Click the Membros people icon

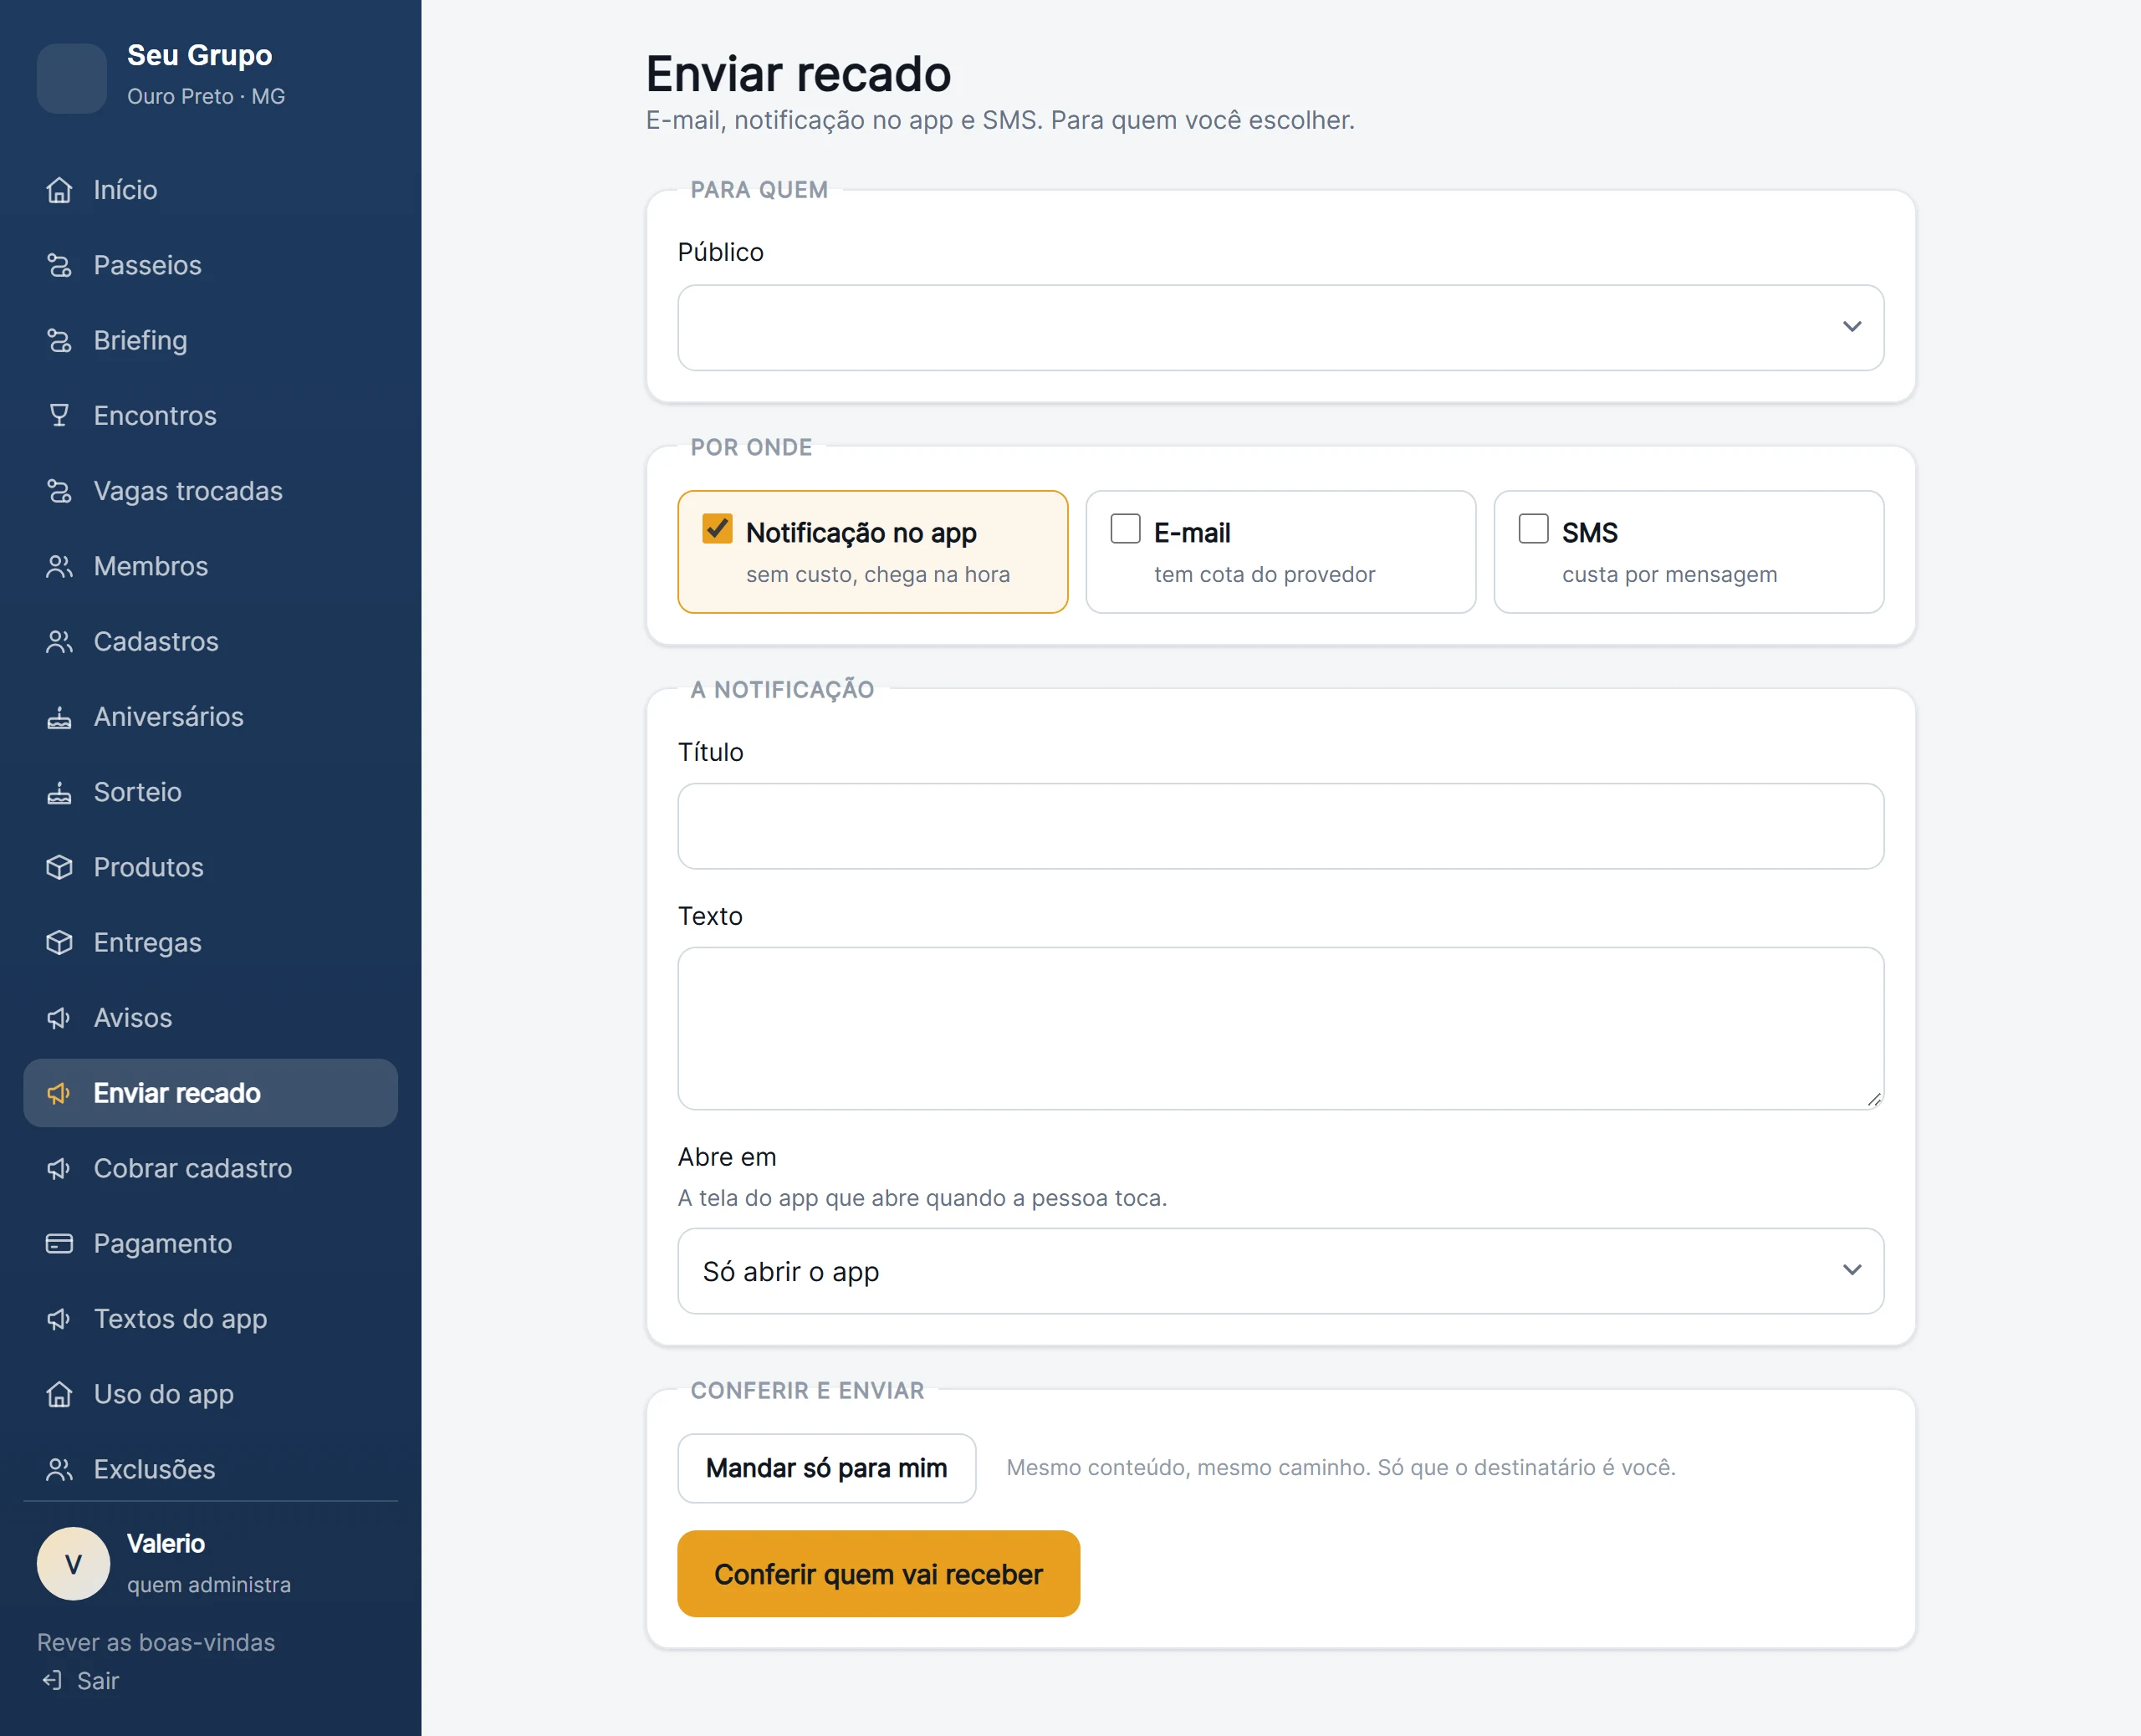tap(59, 566)
